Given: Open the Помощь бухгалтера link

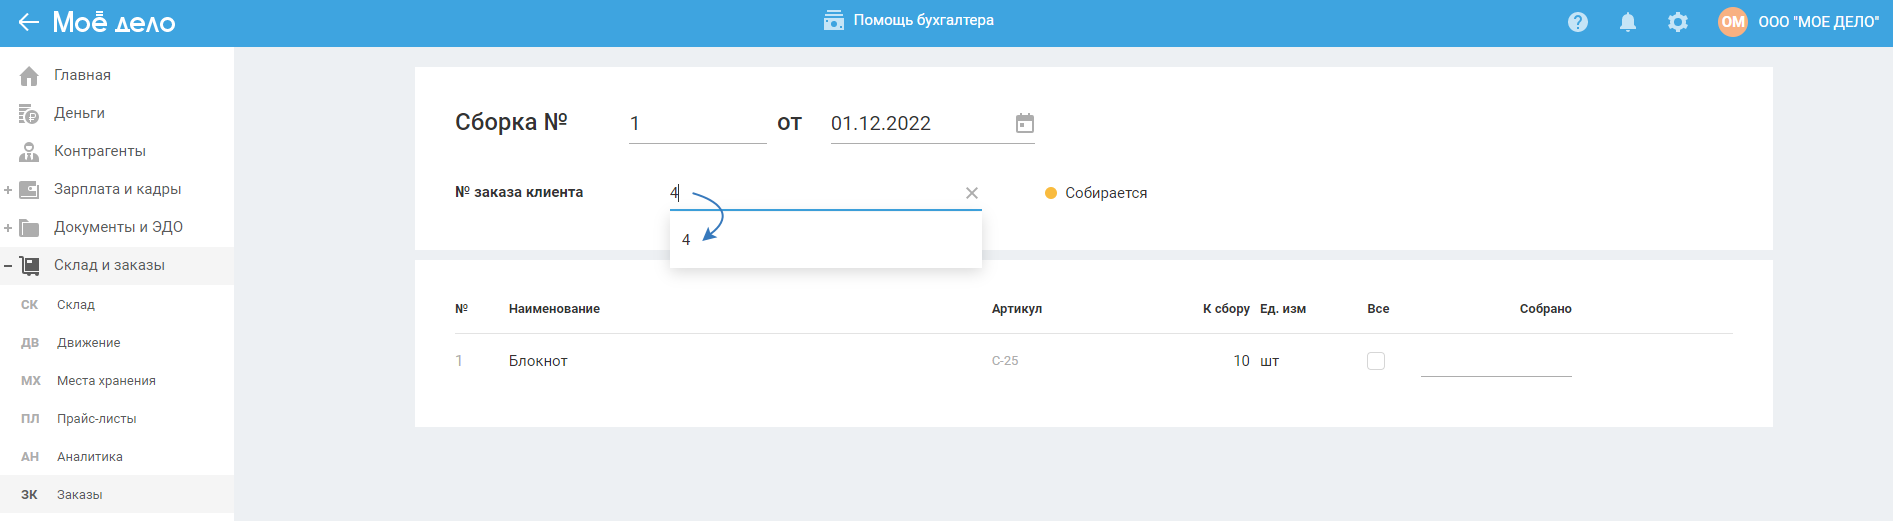Looking at the screenshot, I should pos(909,20).
